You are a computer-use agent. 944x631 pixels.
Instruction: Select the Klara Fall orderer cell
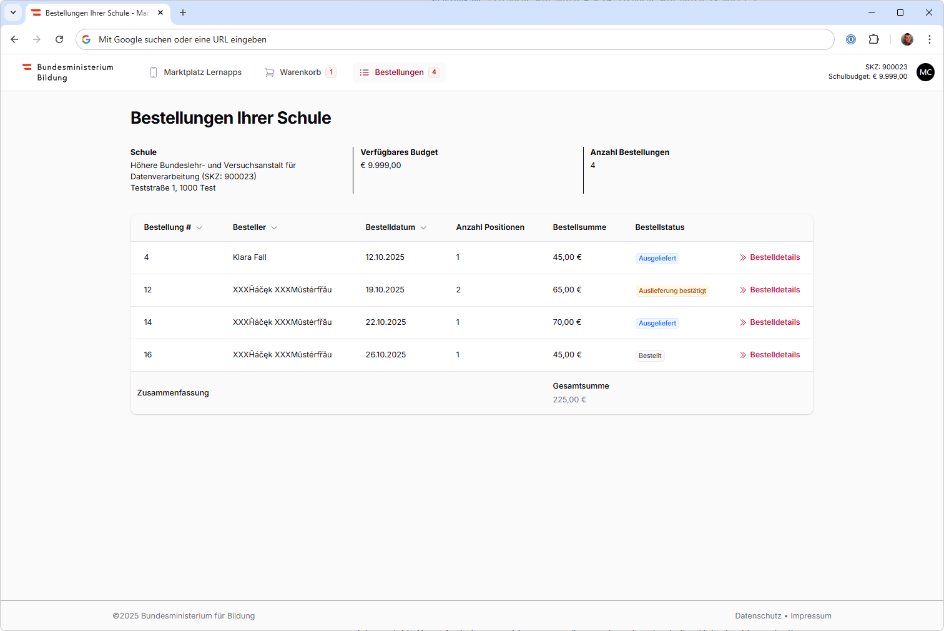point(249,257)
